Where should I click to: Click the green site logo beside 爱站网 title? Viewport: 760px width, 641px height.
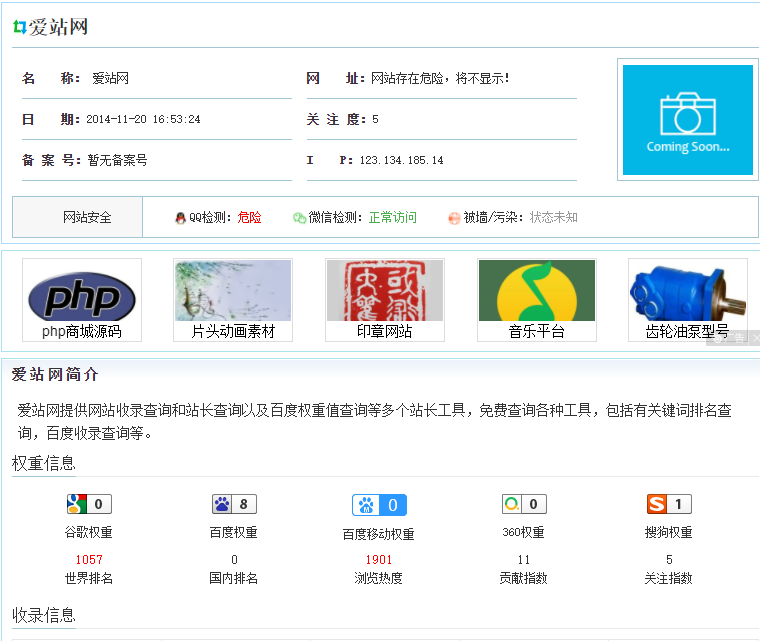pos(19,27)
